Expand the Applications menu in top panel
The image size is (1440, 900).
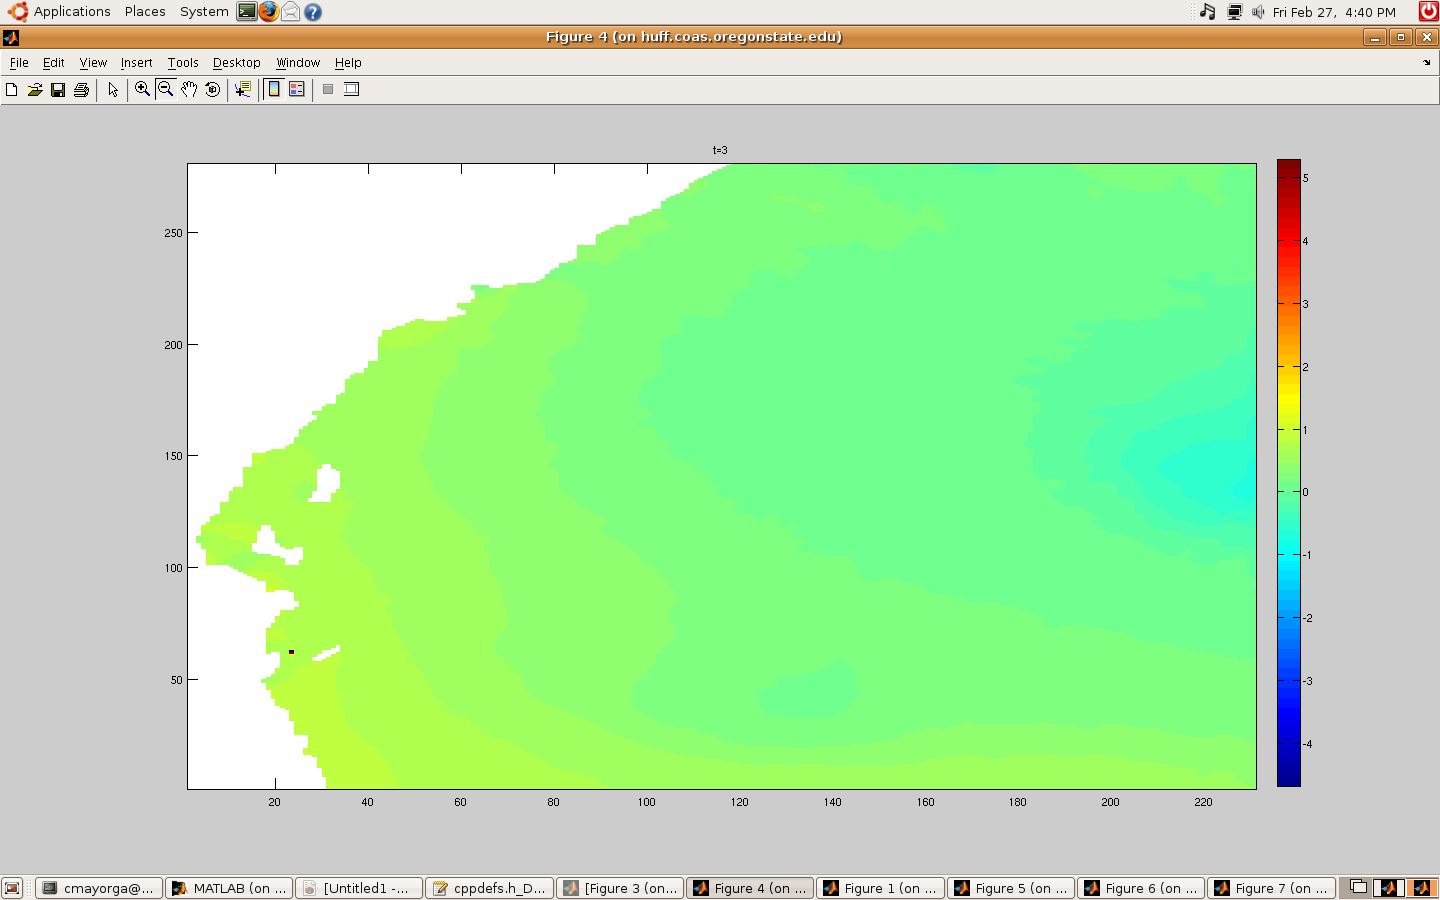click(71, 12)
